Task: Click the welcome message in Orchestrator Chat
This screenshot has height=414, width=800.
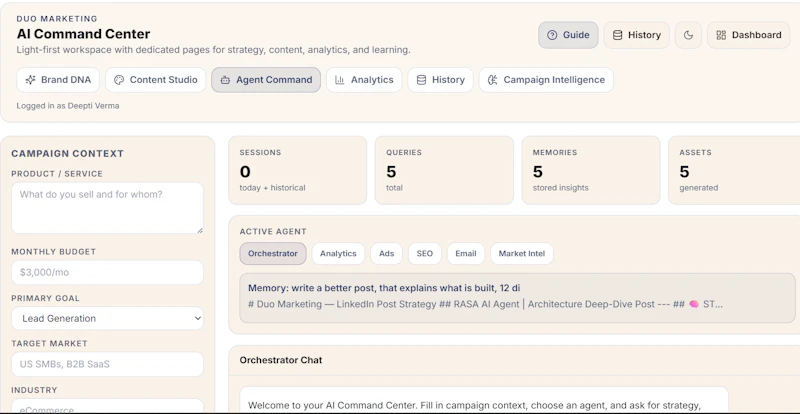Action: coord(484,401)
